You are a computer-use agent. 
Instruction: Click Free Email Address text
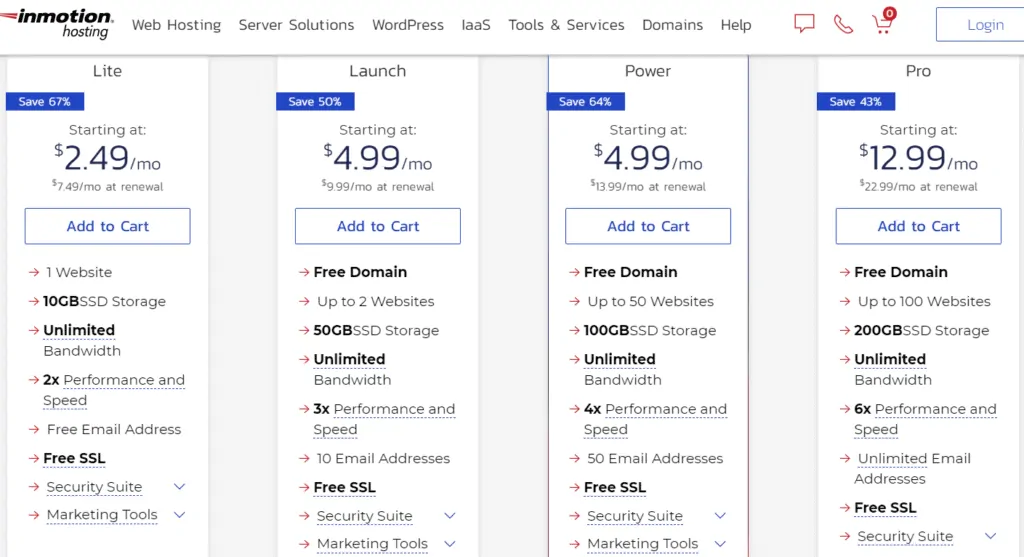(x=114, y=429)
